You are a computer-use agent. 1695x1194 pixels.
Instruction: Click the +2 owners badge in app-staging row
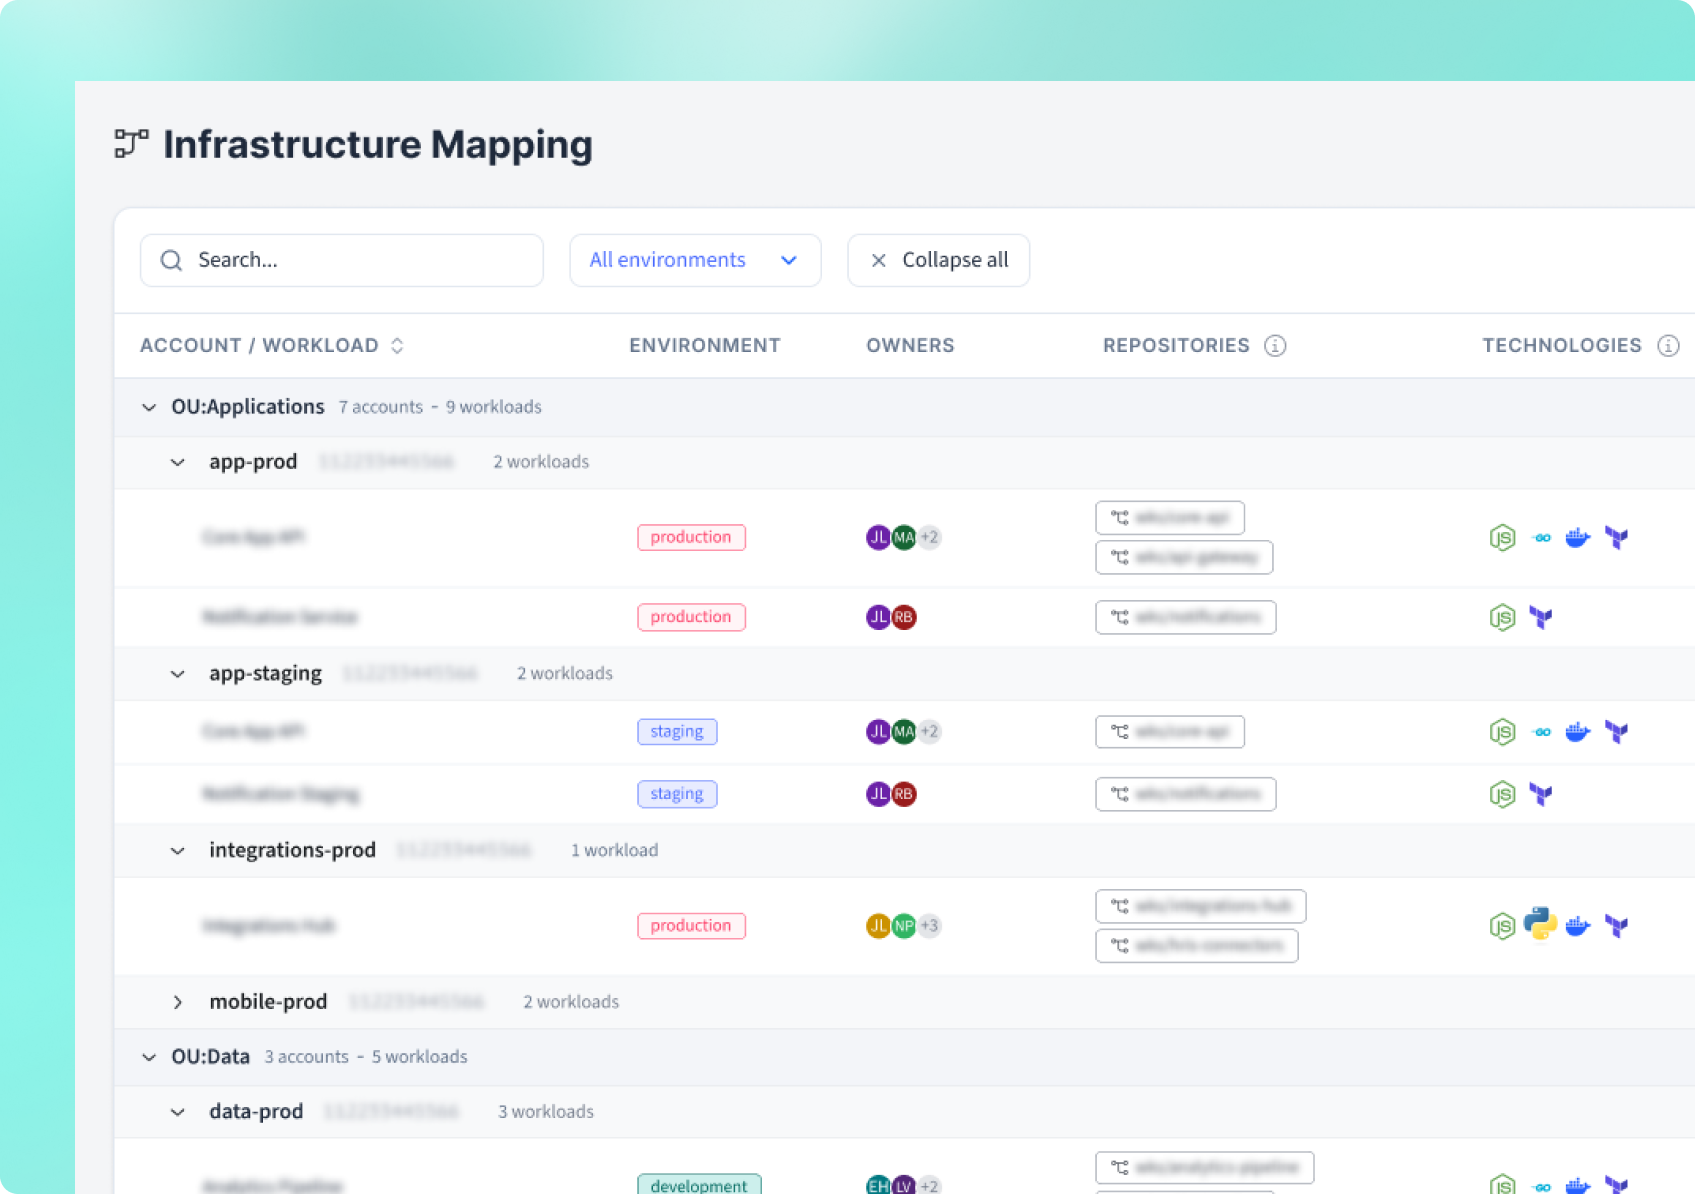[x=930, y=732]
